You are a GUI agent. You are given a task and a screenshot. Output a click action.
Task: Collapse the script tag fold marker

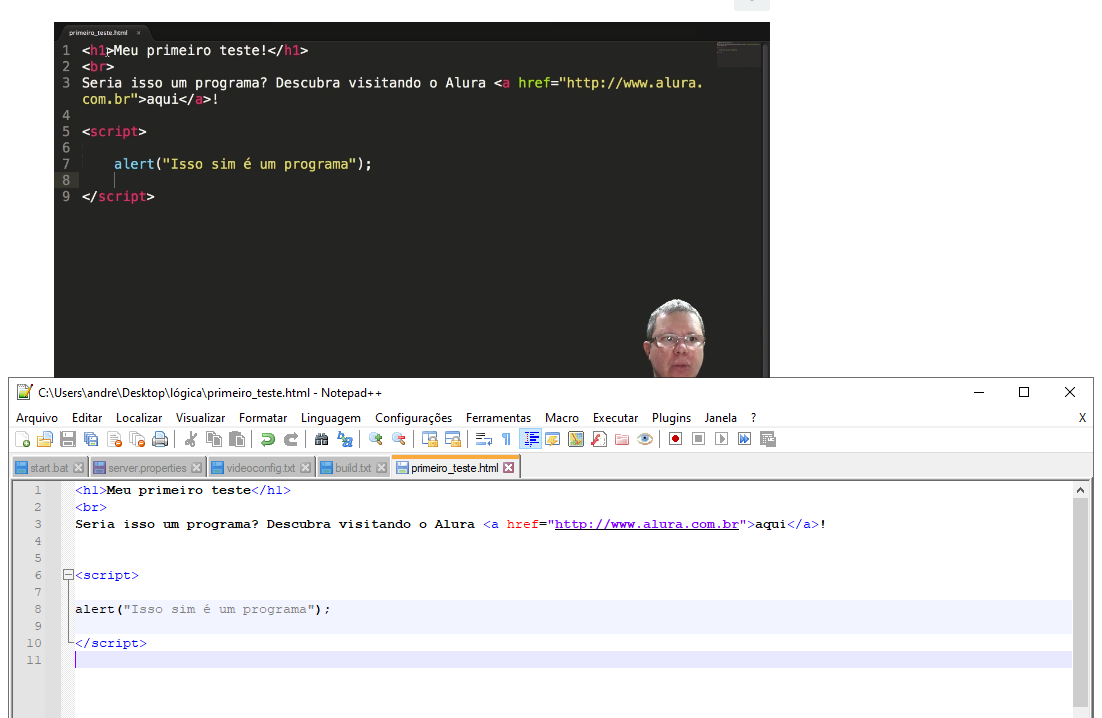point(68,575)
